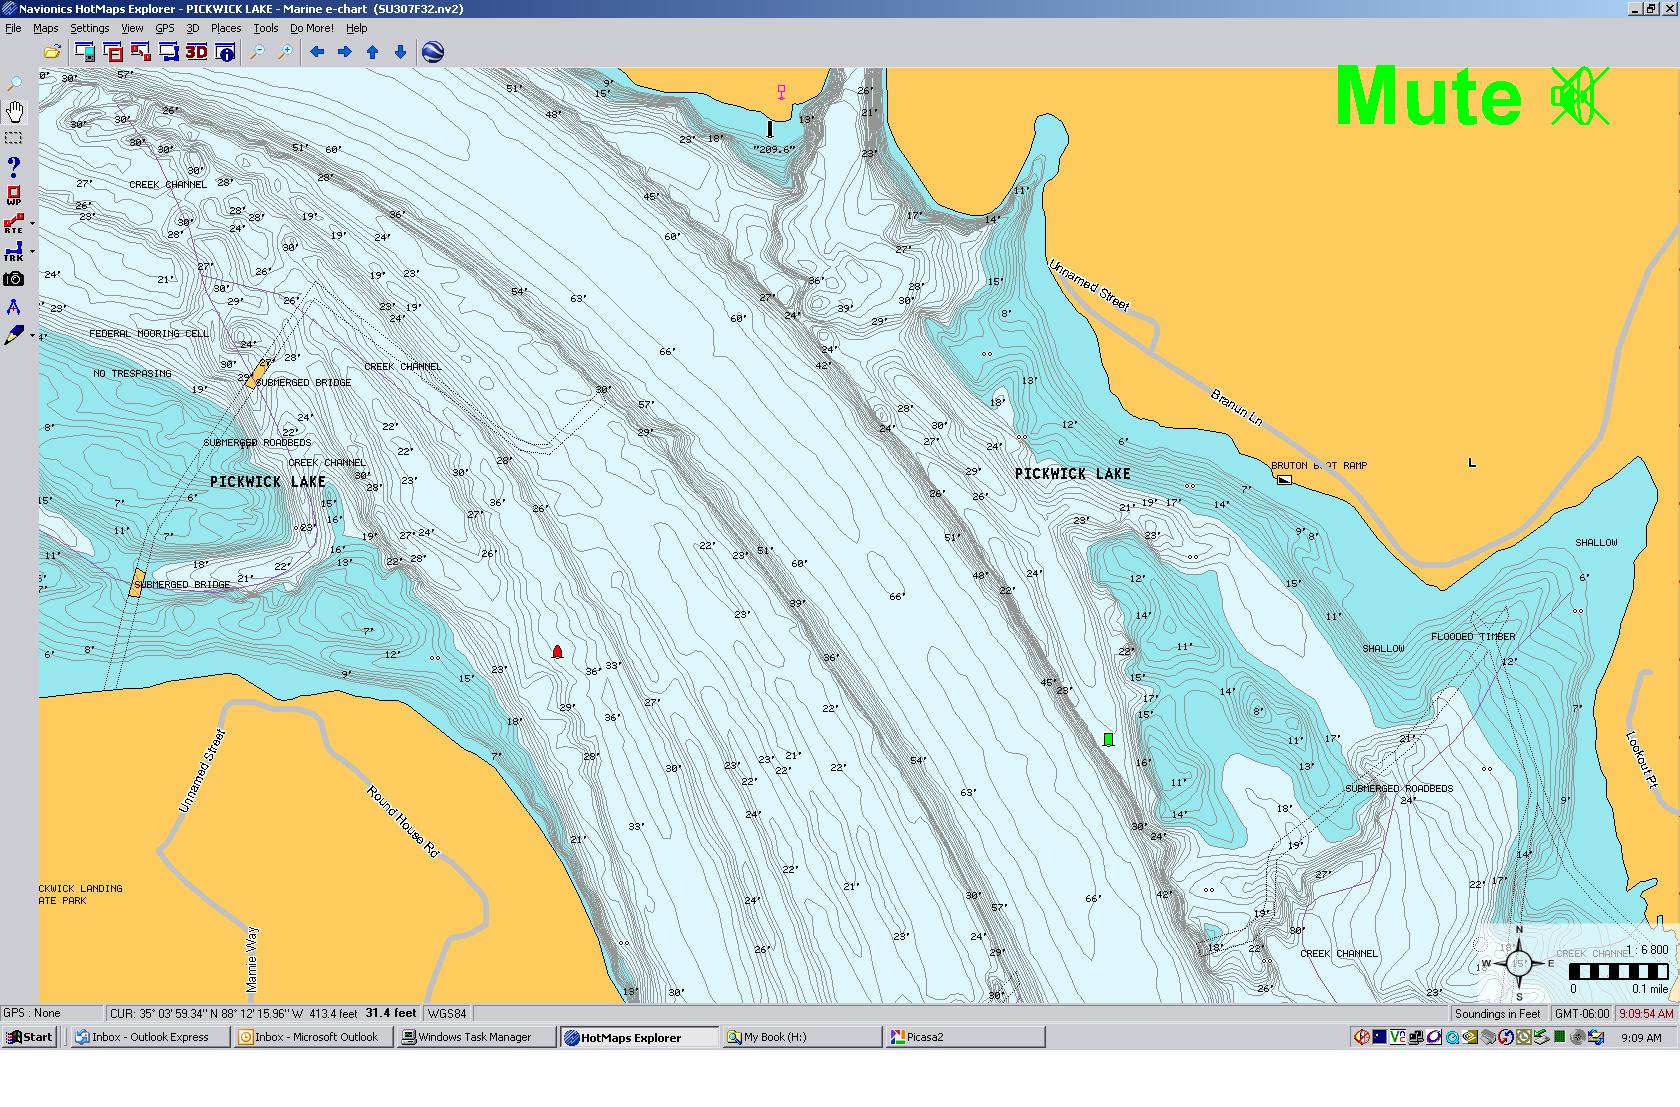This screenshot has width=1680, height=1107.
Task: Open the pencil tool dropdown arrow
Action: [x=32, y=336]
